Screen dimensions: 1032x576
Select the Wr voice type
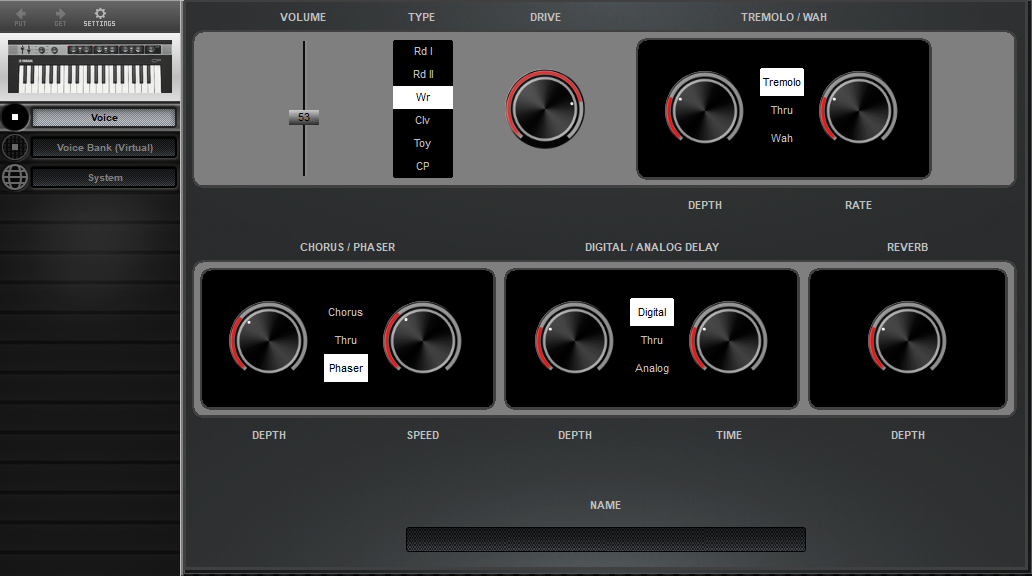point(422,97)
